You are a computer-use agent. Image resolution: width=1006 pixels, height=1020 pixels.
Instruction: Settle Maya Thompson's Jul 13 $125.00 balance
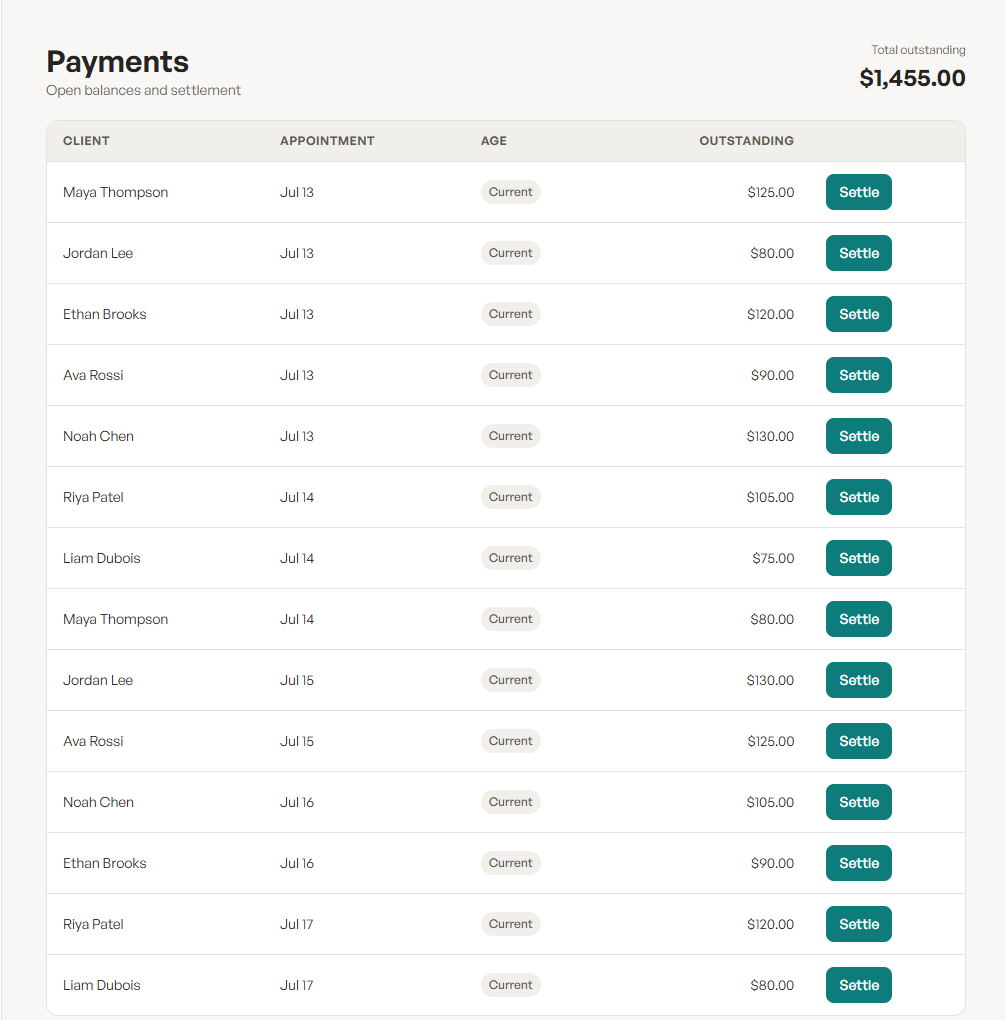click(858, 192)
